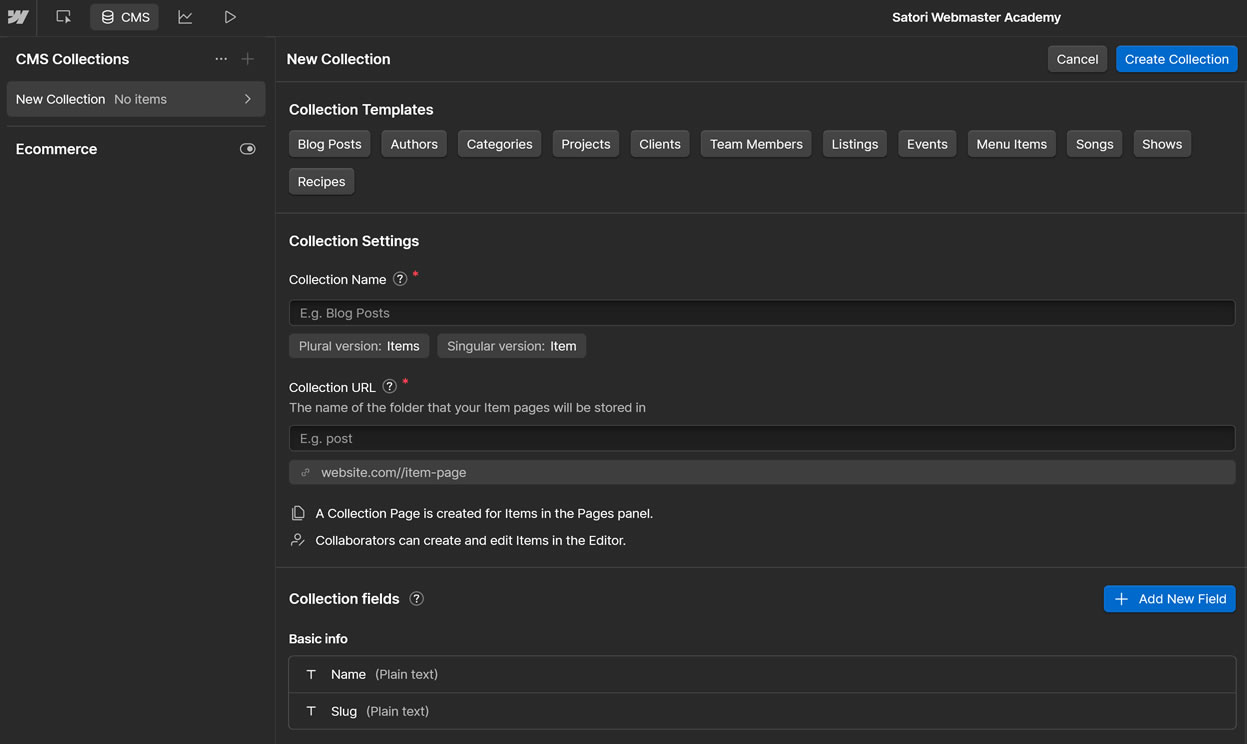
Task: Click the Collection Name help icon
Action: [x=400, y=279]
